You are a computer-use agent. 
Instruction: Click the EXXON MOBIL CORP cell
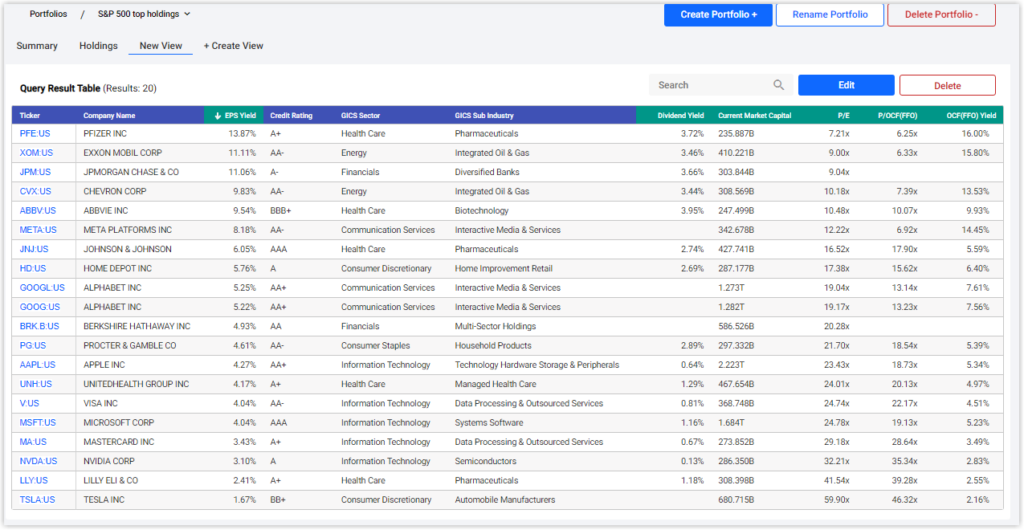(123, 153)
